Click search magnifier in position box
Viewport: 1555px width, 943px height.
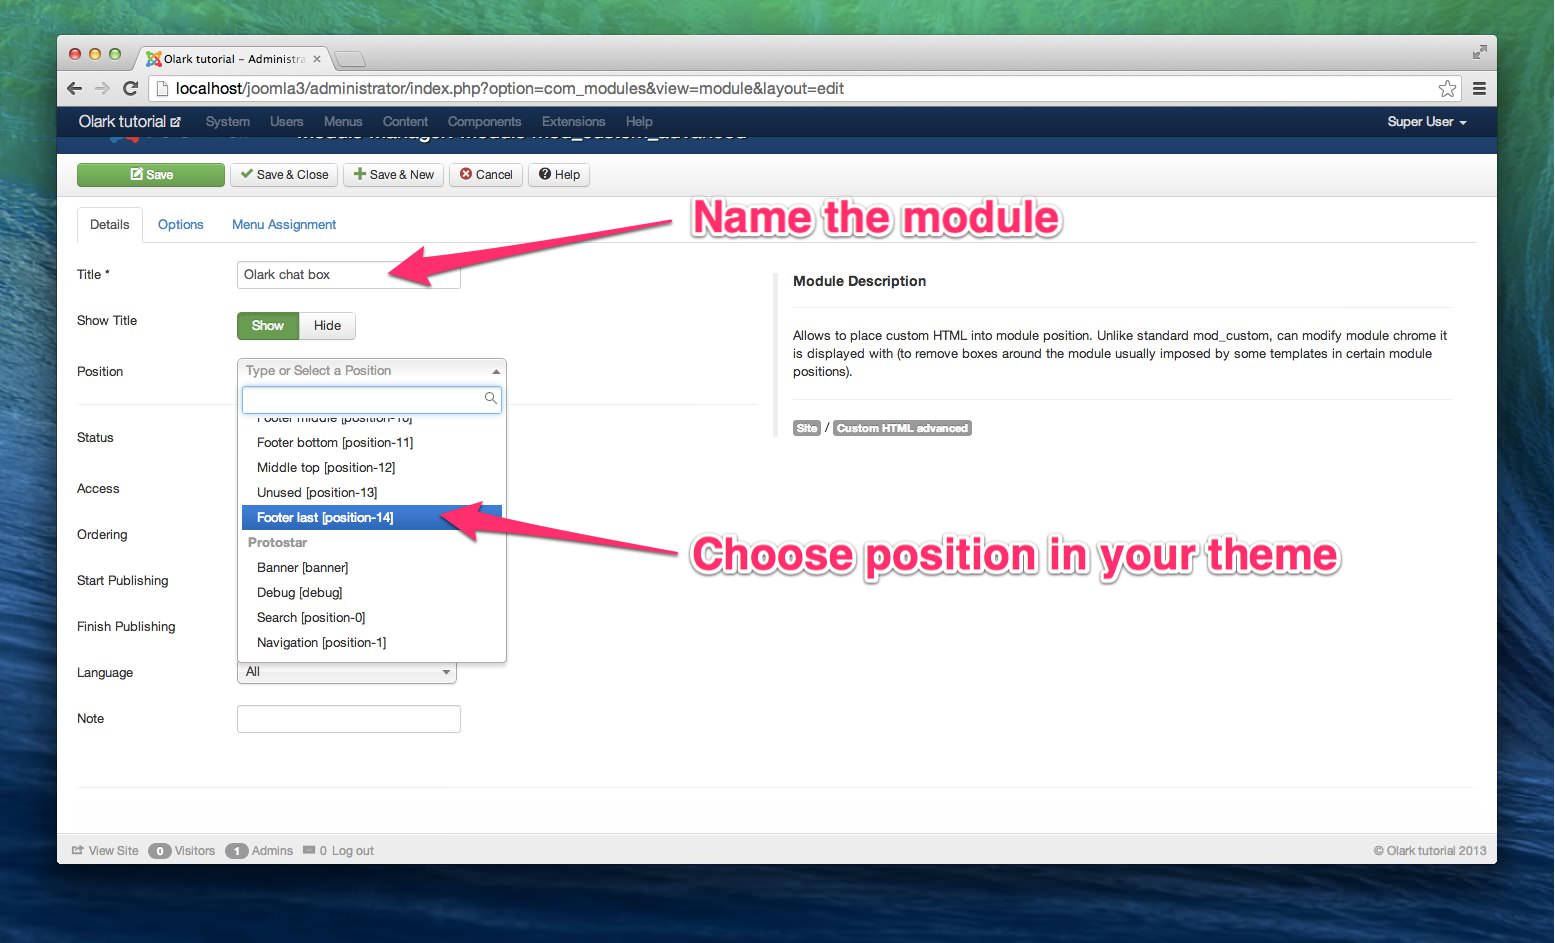[x=490, y=399]
